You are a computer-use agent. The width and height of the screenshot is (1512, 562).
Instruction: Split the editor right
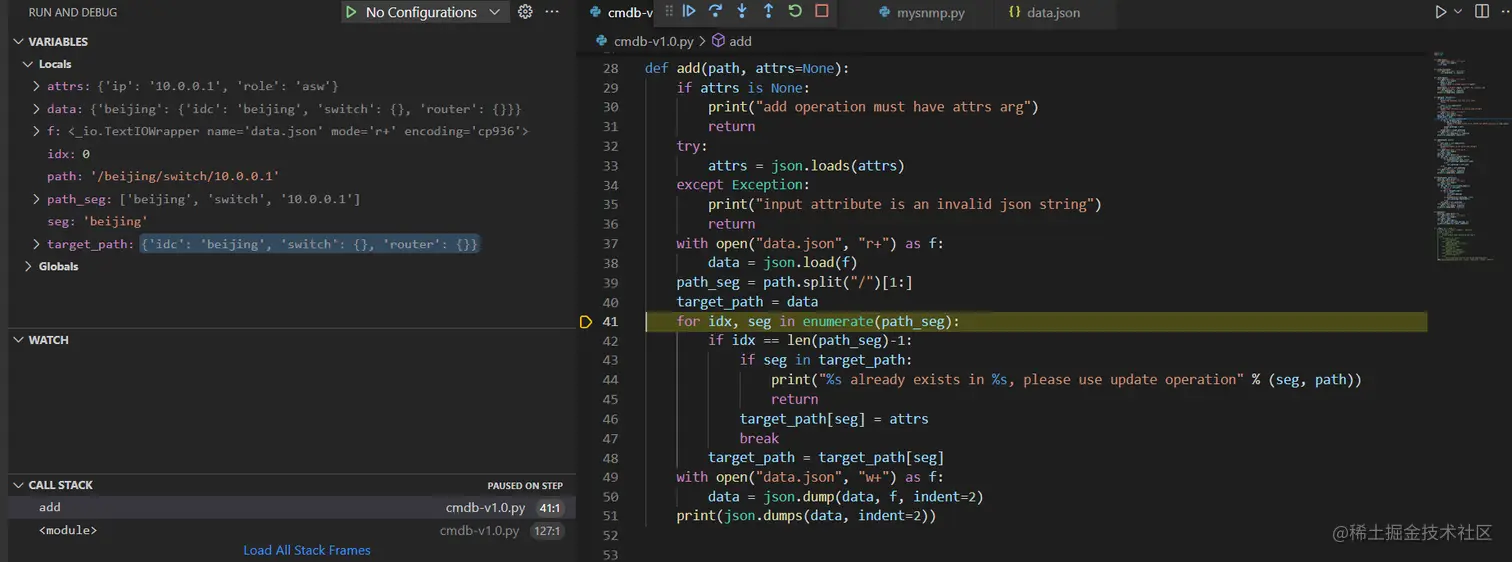coord(1480,12)
